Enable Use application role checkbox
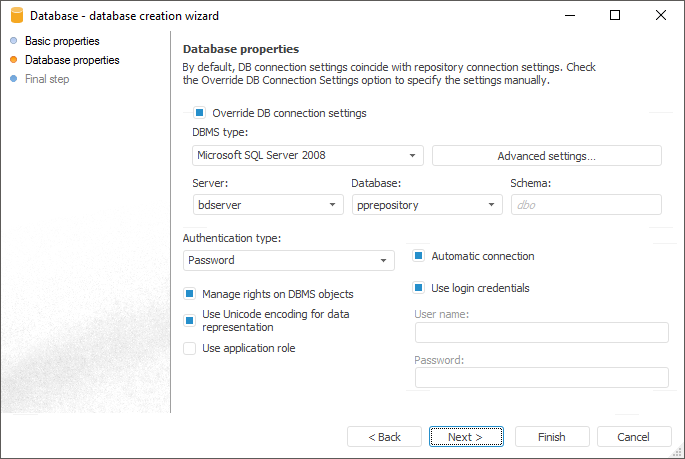 [x=189, y=349]
